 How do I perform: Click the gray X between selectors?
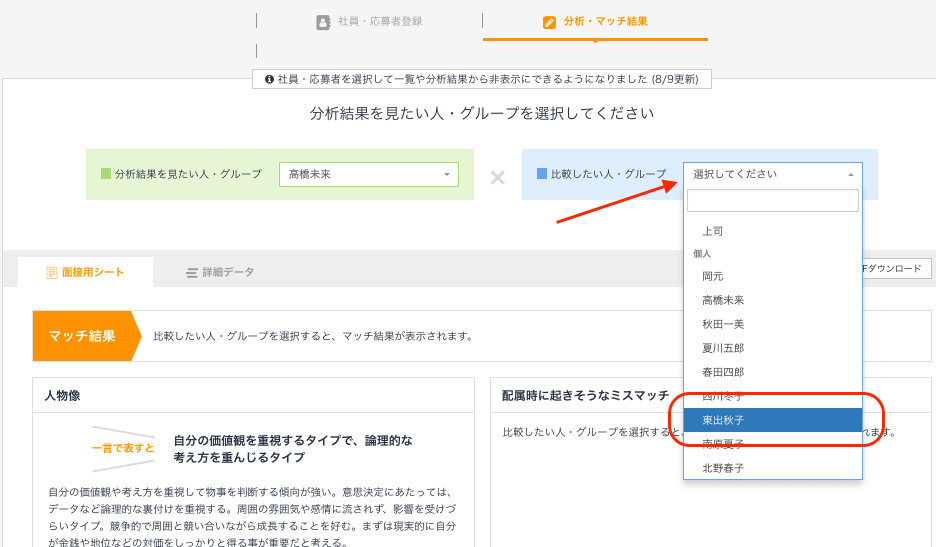click(x=497, y=177)
